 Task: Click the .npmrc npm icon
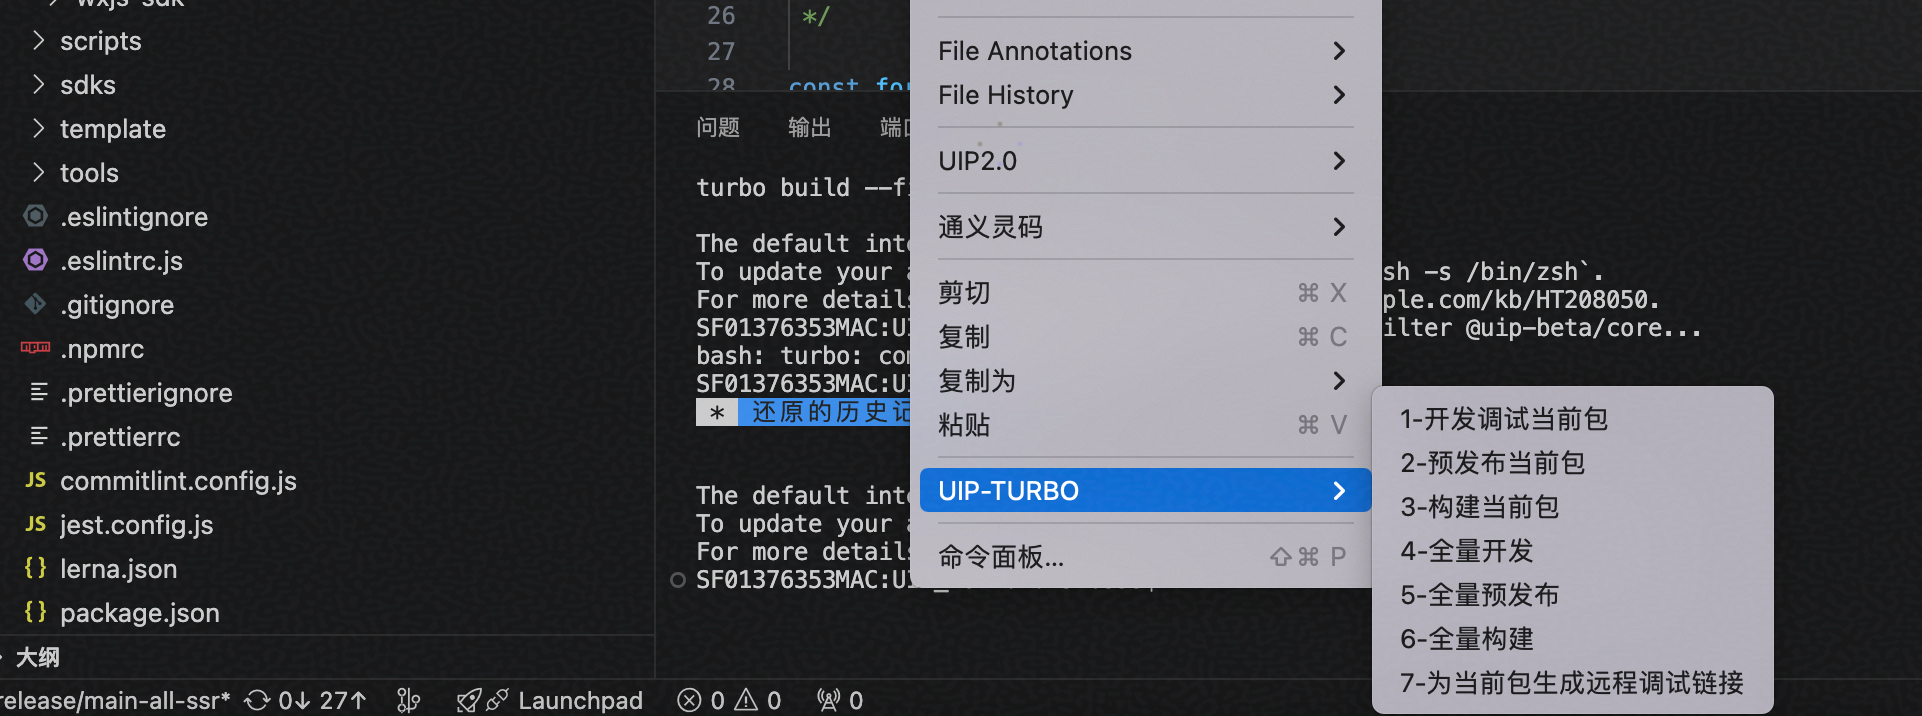tap(35, 348)
